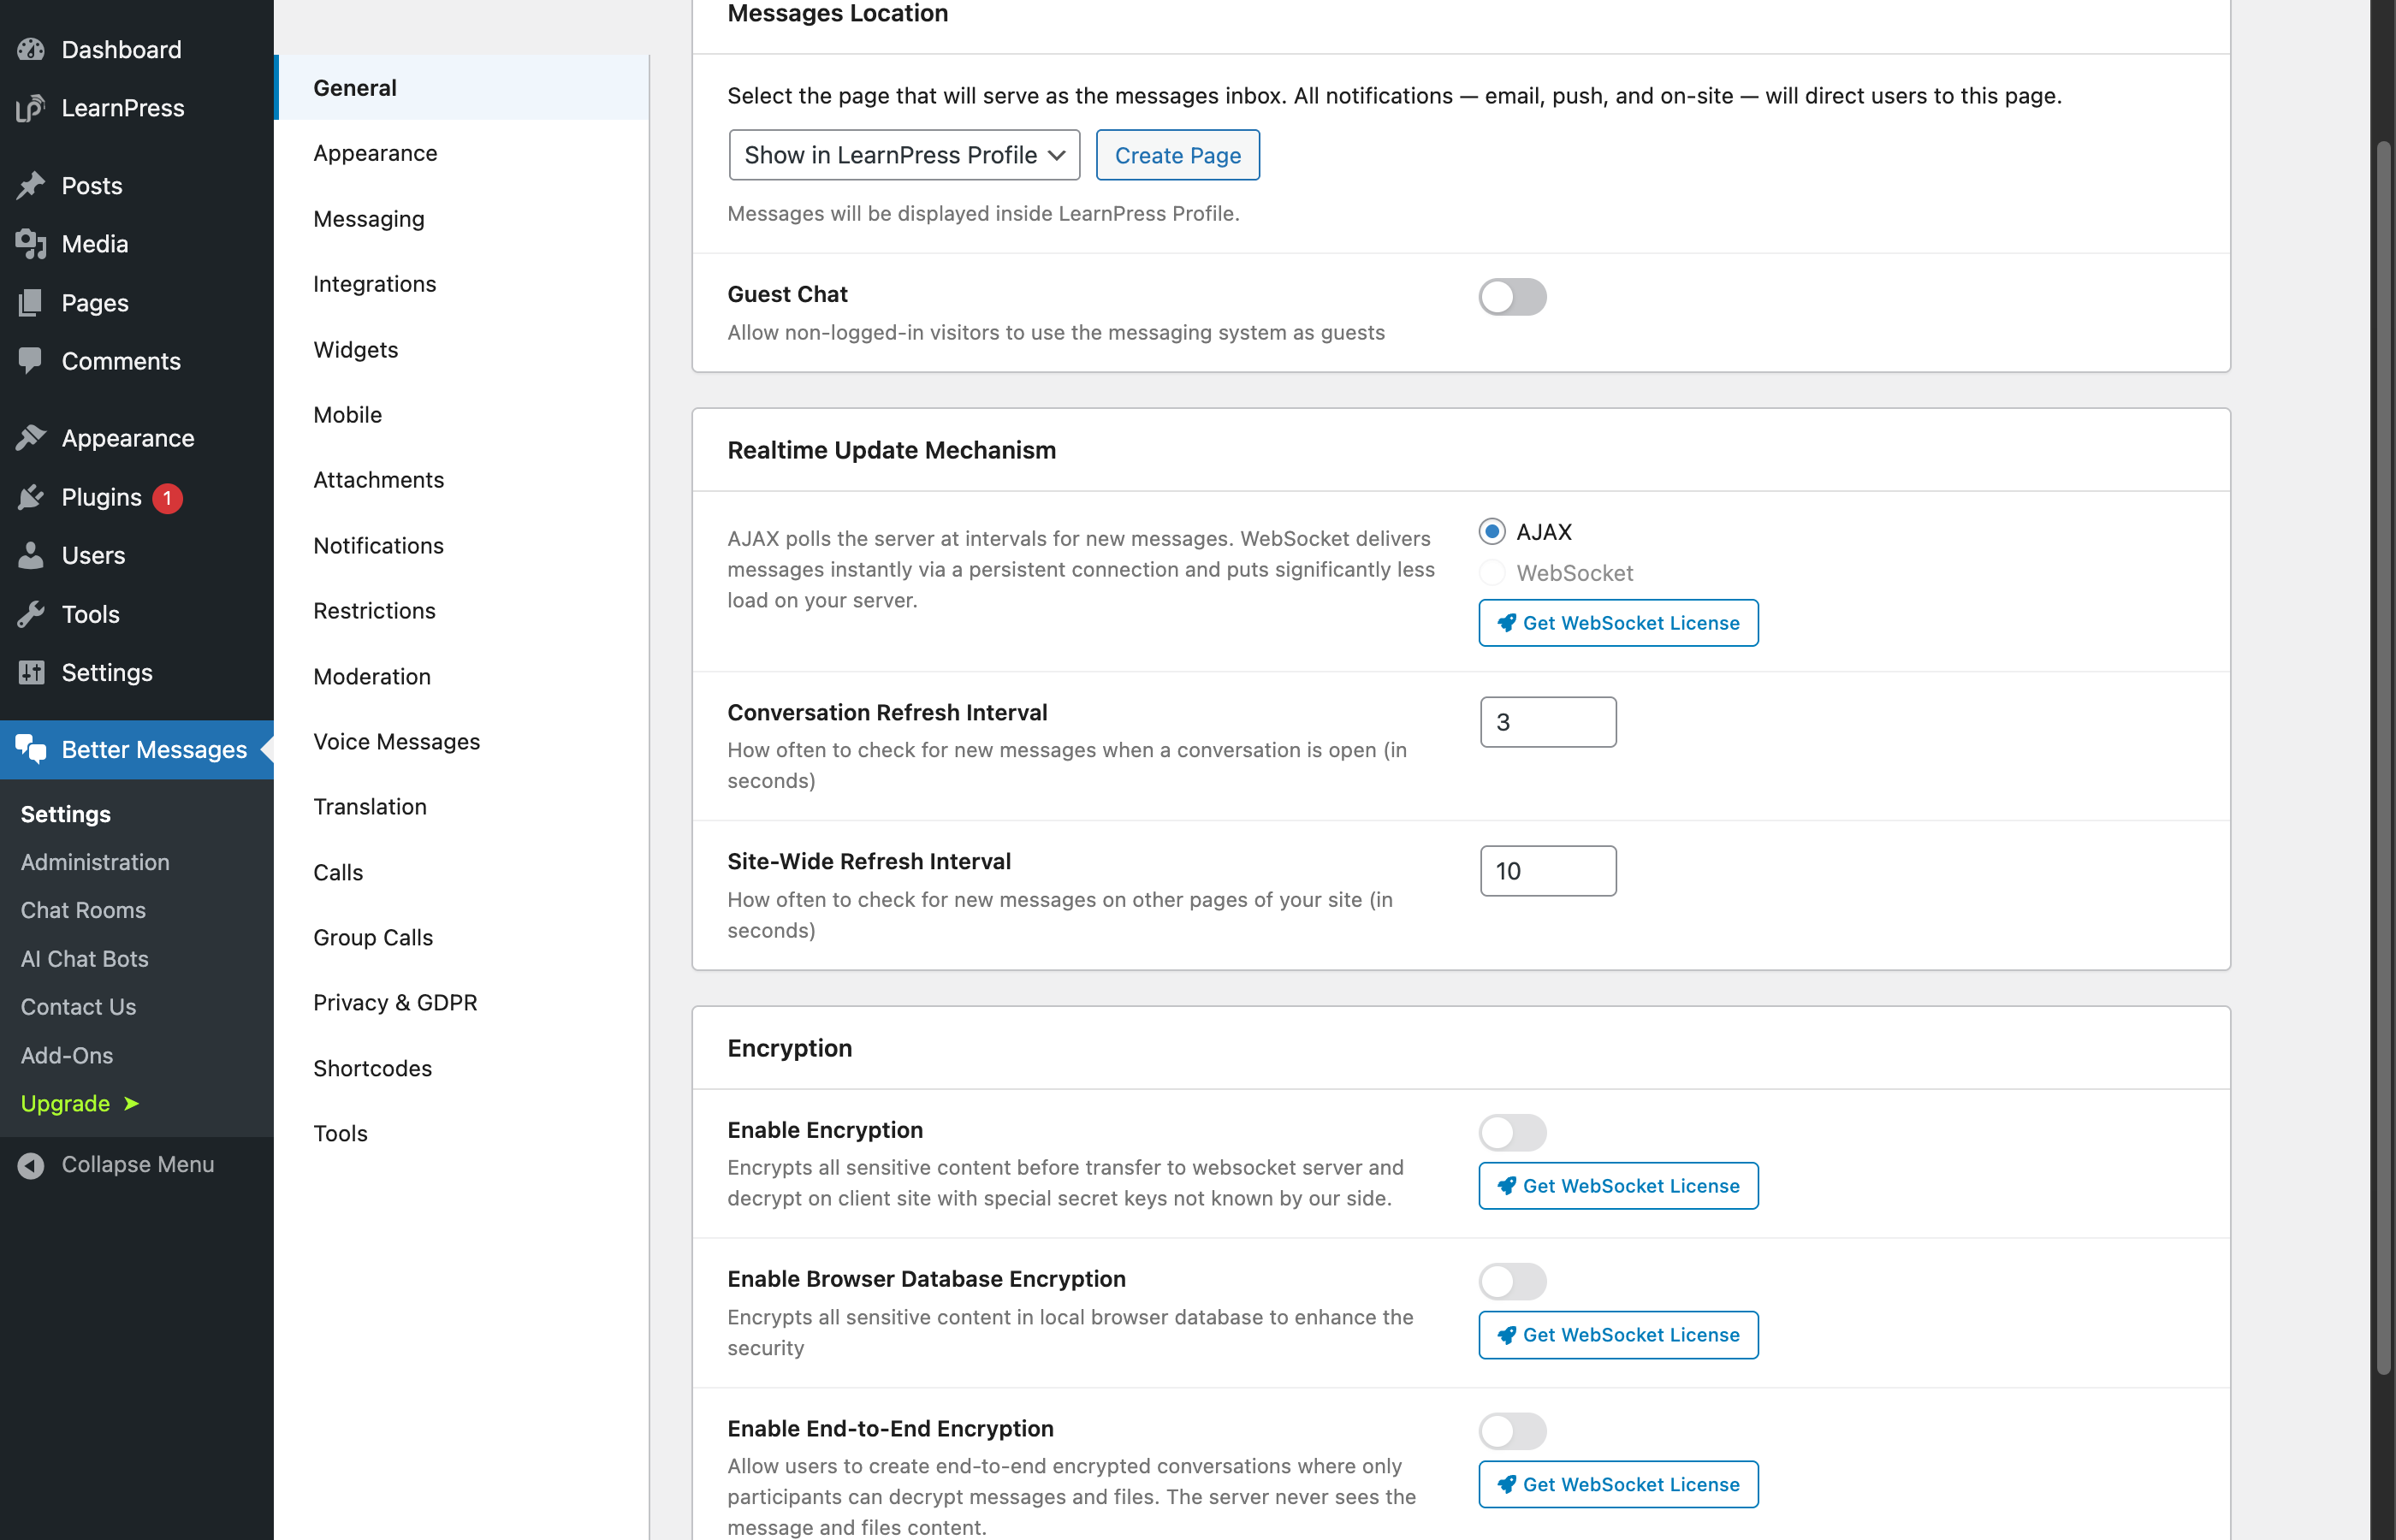Viewport: 2396px width, 1540px height.
Task: Click the Collapse Menu label
Action: (x=138, y=1165)
